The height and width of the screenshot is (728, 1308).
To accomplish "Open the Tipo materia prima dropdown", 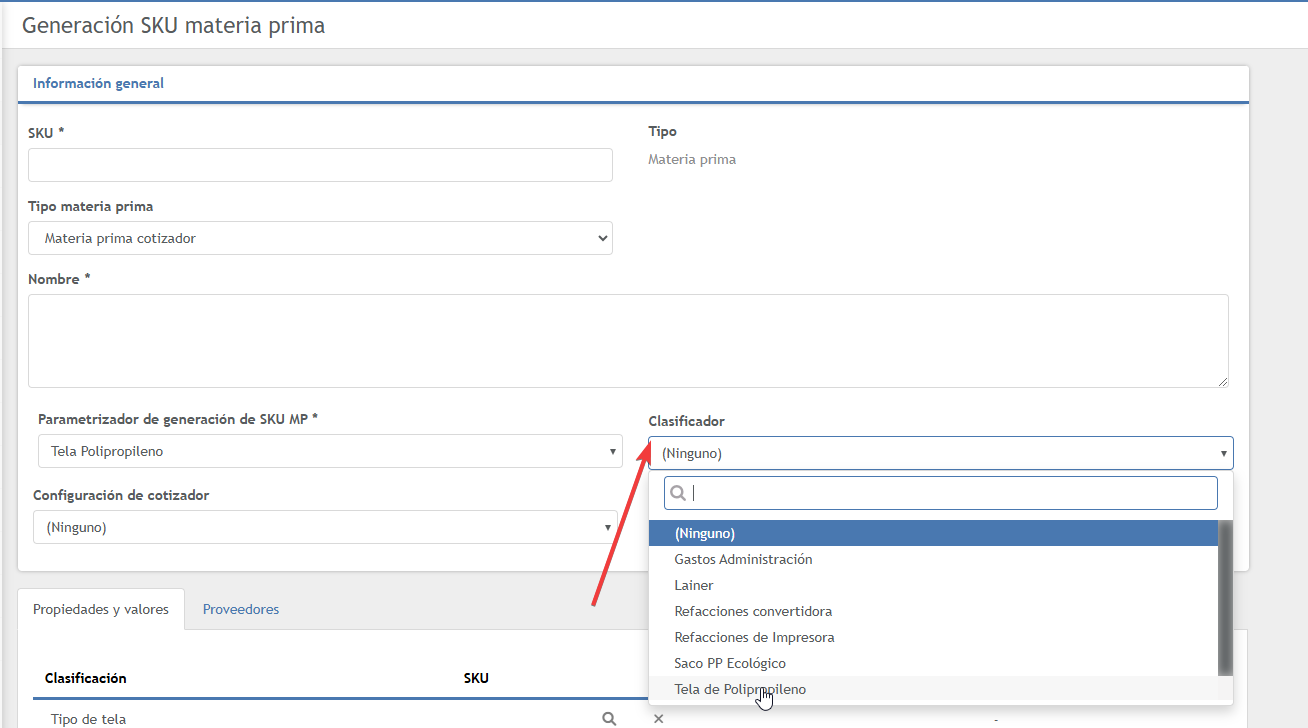I will 320,238.
